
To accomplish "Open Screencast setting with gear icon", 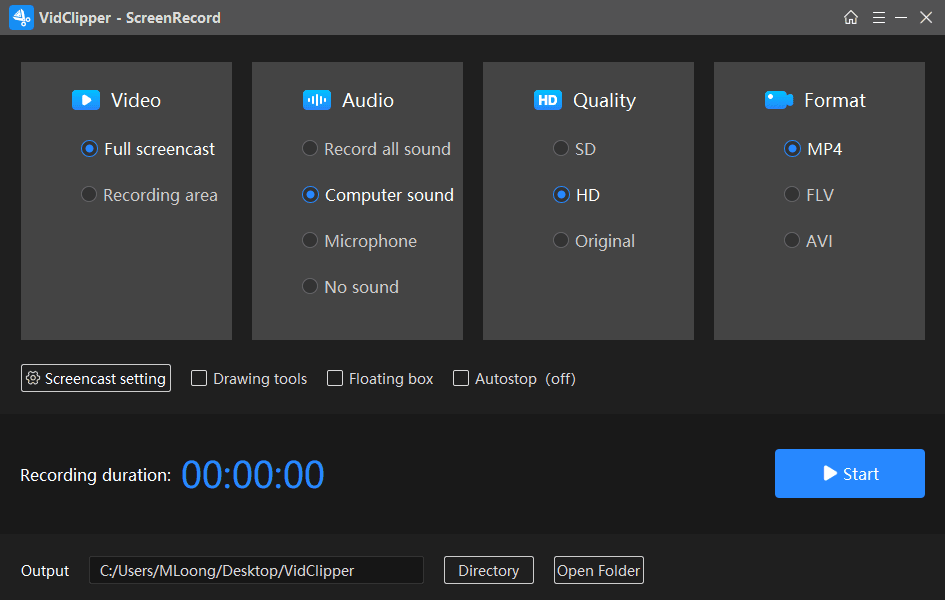I will coord(96,378).
